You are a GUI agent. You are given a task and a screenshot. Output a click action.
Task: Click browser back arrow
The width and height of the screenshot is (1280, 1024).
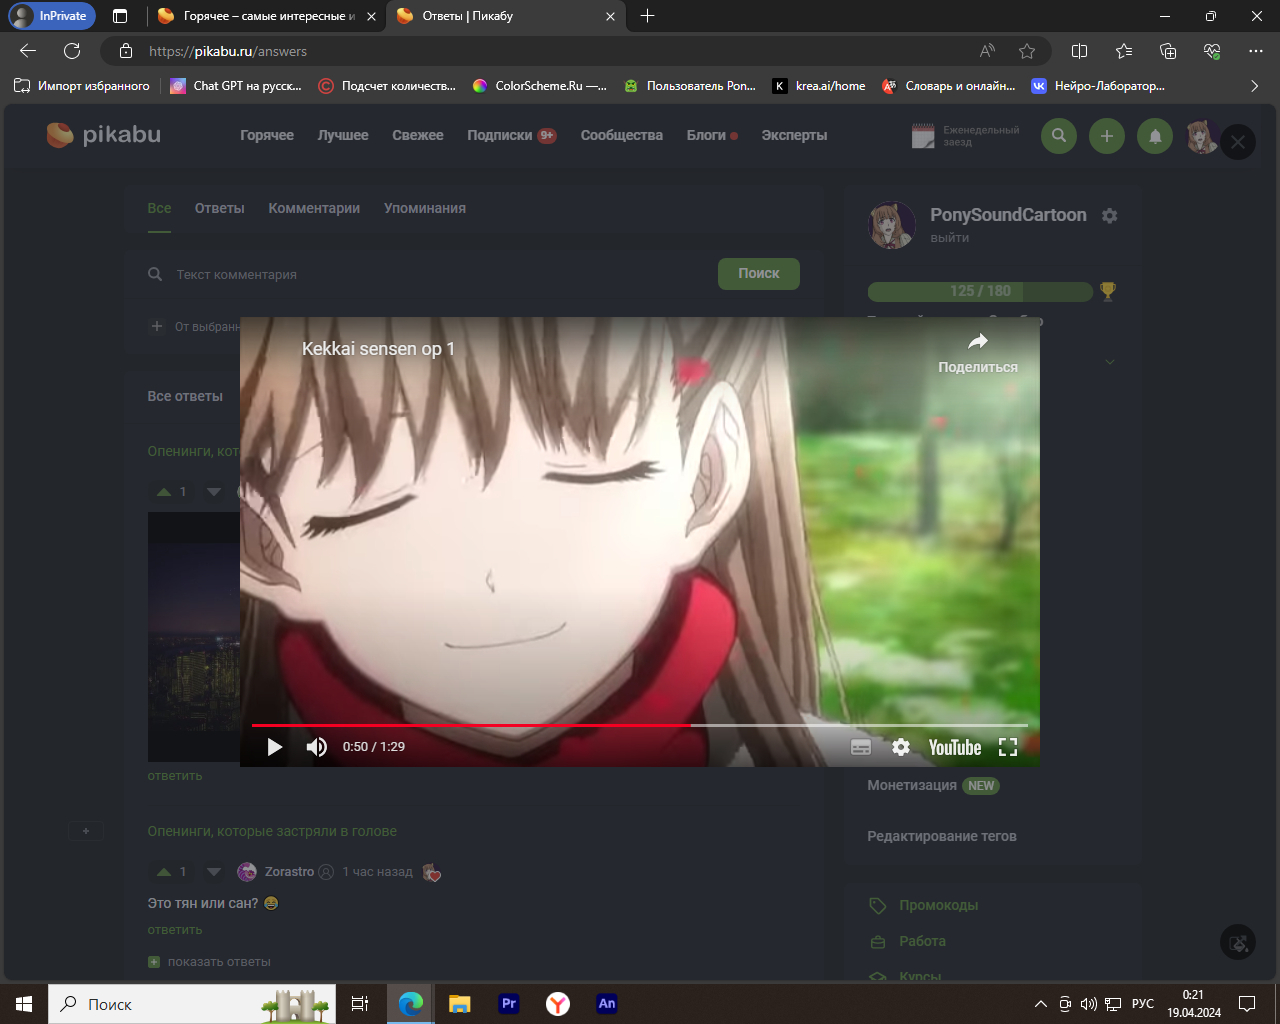28,51
